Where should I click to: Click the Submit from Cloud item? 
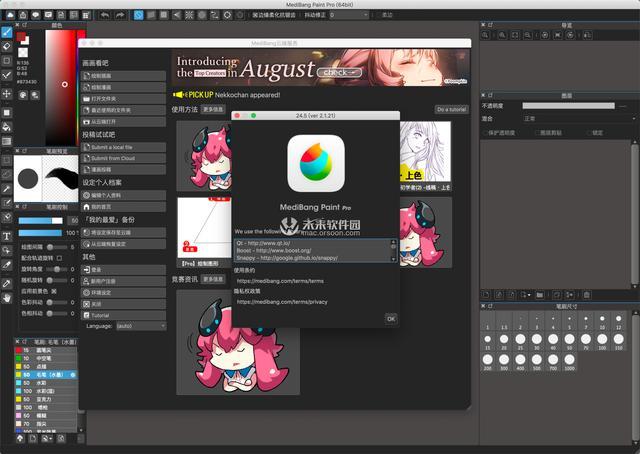click(124, 158)
